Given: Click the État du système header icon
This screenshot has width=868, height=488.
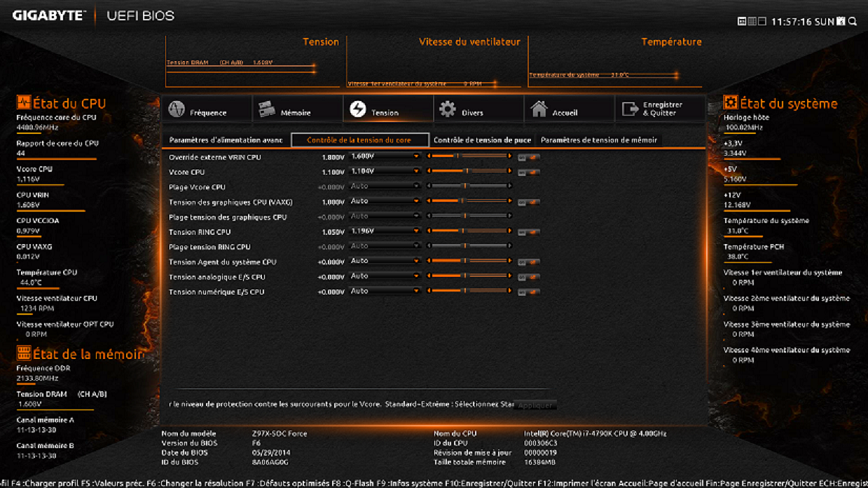Looking at the screenshot, I should [x=730, y=102].
